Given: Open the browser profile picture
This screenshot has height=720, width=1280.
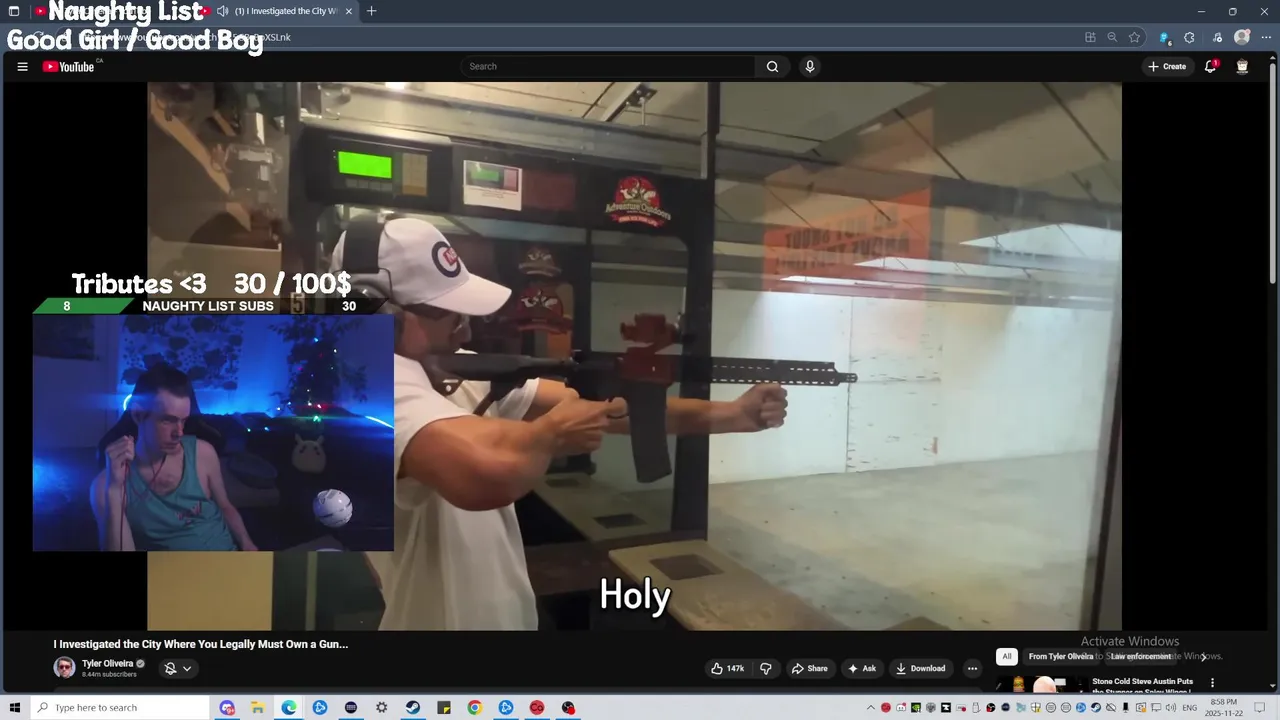Looking at the screenshot, I should (1242, 37).
